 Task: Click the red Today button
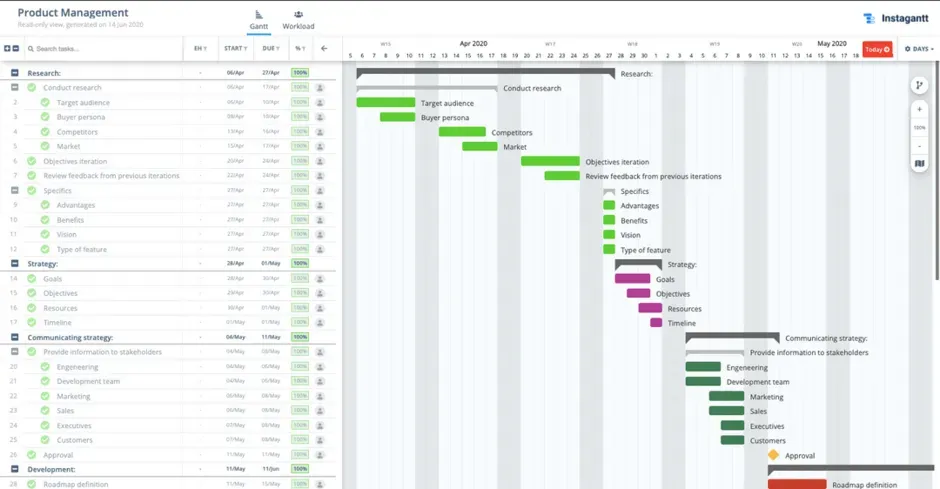coord(877,49)
